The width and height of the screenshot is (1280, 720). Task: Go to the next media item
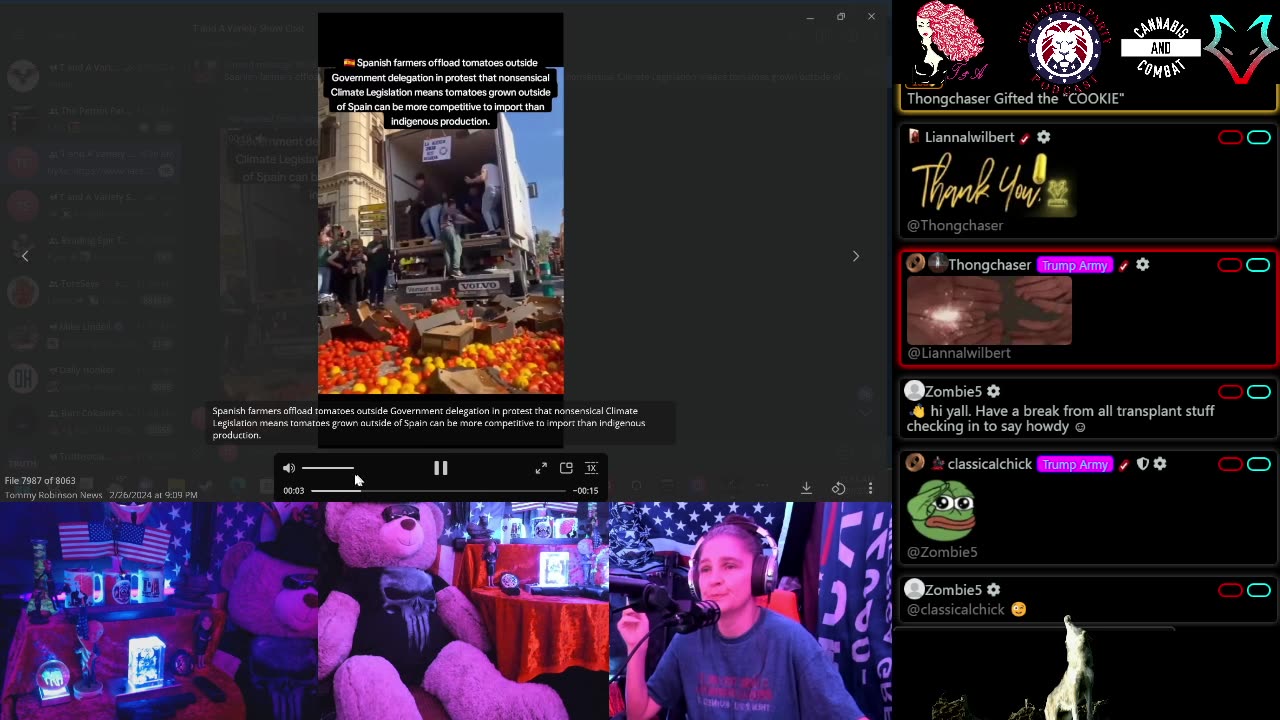855,256
